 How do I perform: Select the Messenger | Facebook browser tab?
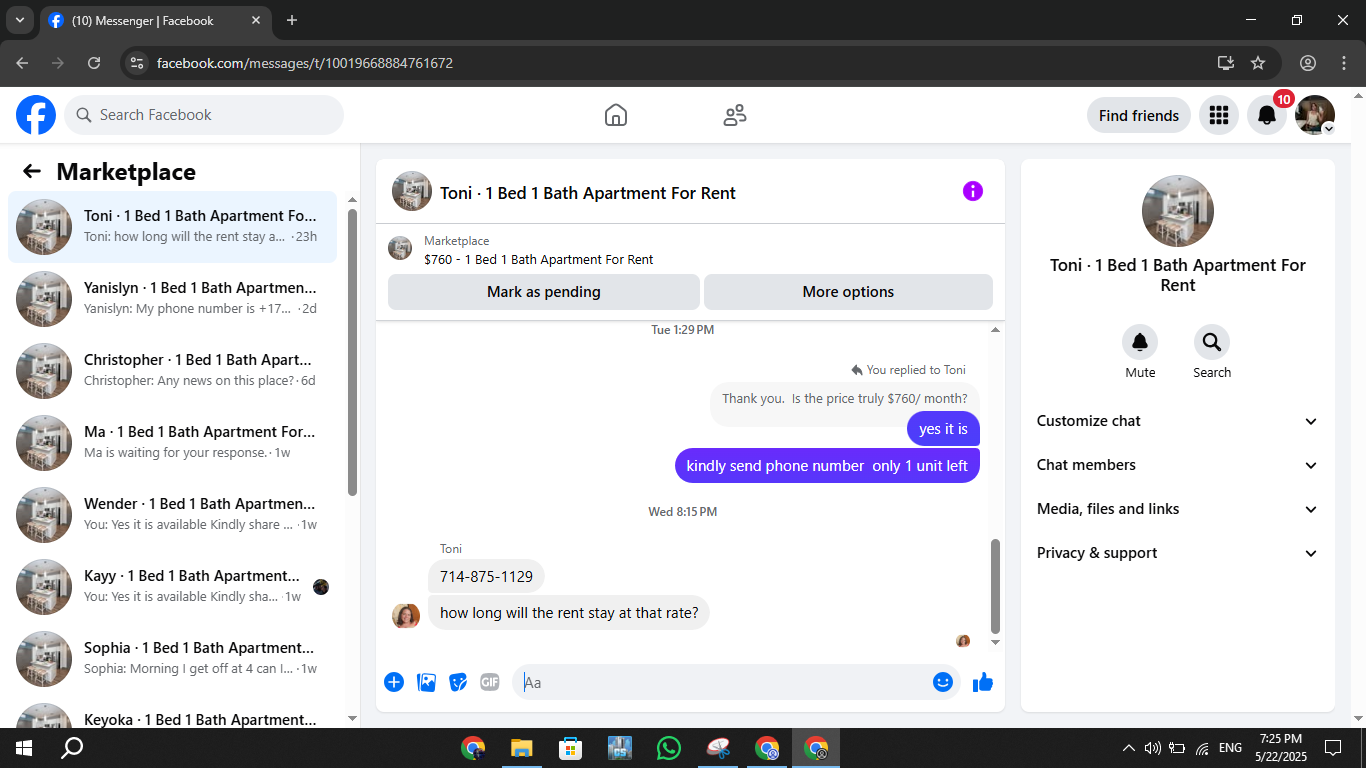[155, 20]
